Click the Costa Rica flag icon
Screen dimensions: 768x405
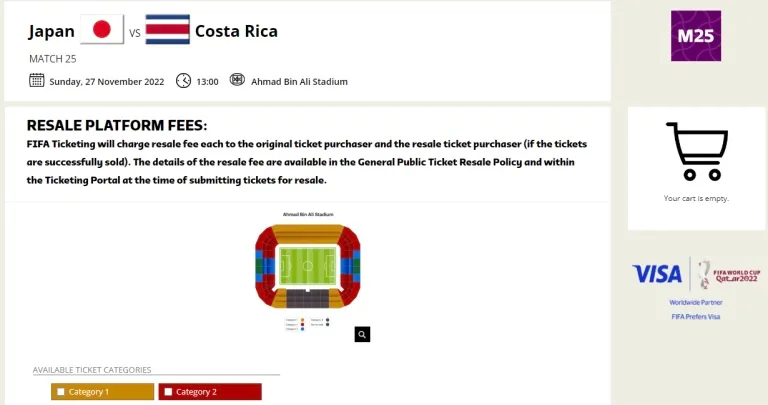(x=168, y=29)
